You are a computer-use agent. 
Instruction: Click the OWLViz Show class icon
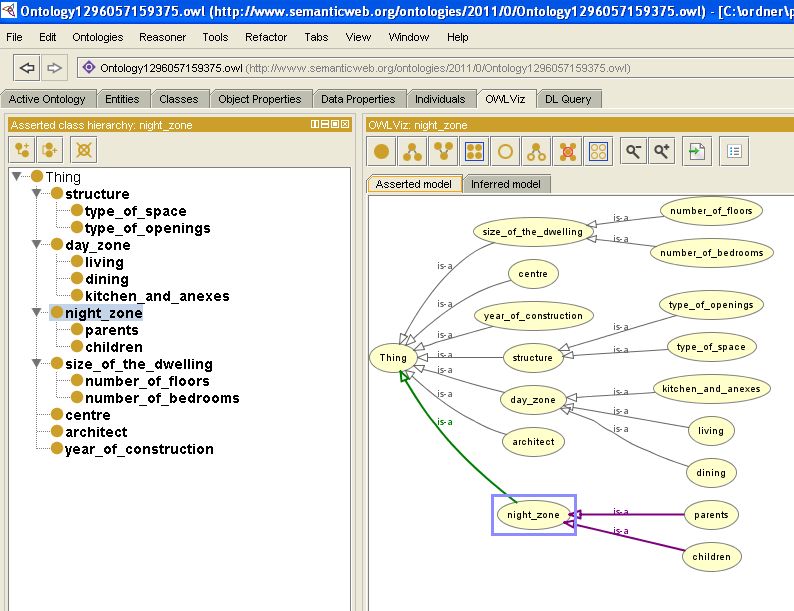381,152
